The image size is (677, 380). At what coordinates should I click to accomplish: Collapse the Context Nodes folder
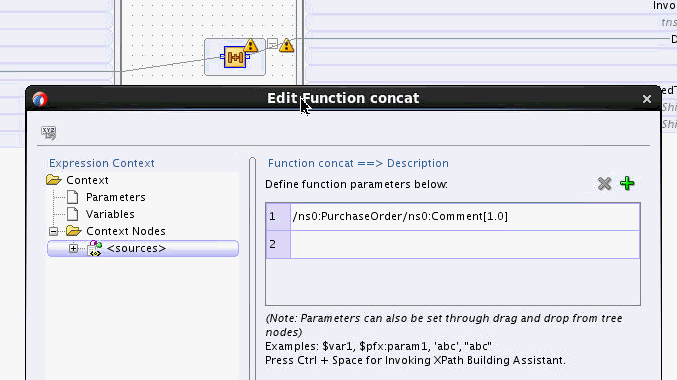pos(54,231)
